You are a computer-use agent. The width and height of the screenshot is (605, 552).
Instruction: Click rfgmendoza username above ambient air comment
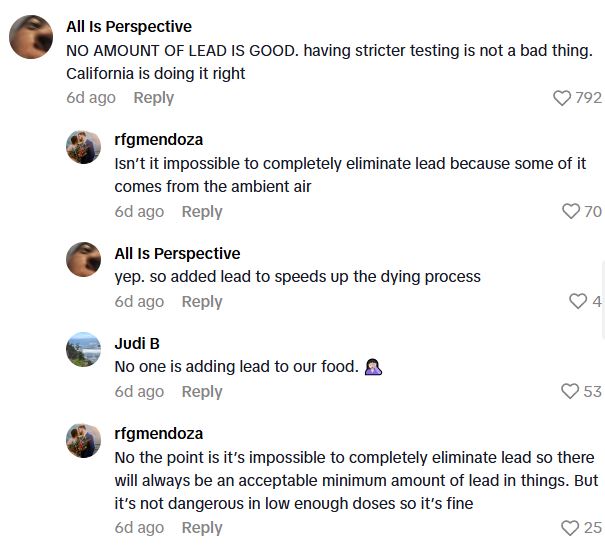coord(158,140)
